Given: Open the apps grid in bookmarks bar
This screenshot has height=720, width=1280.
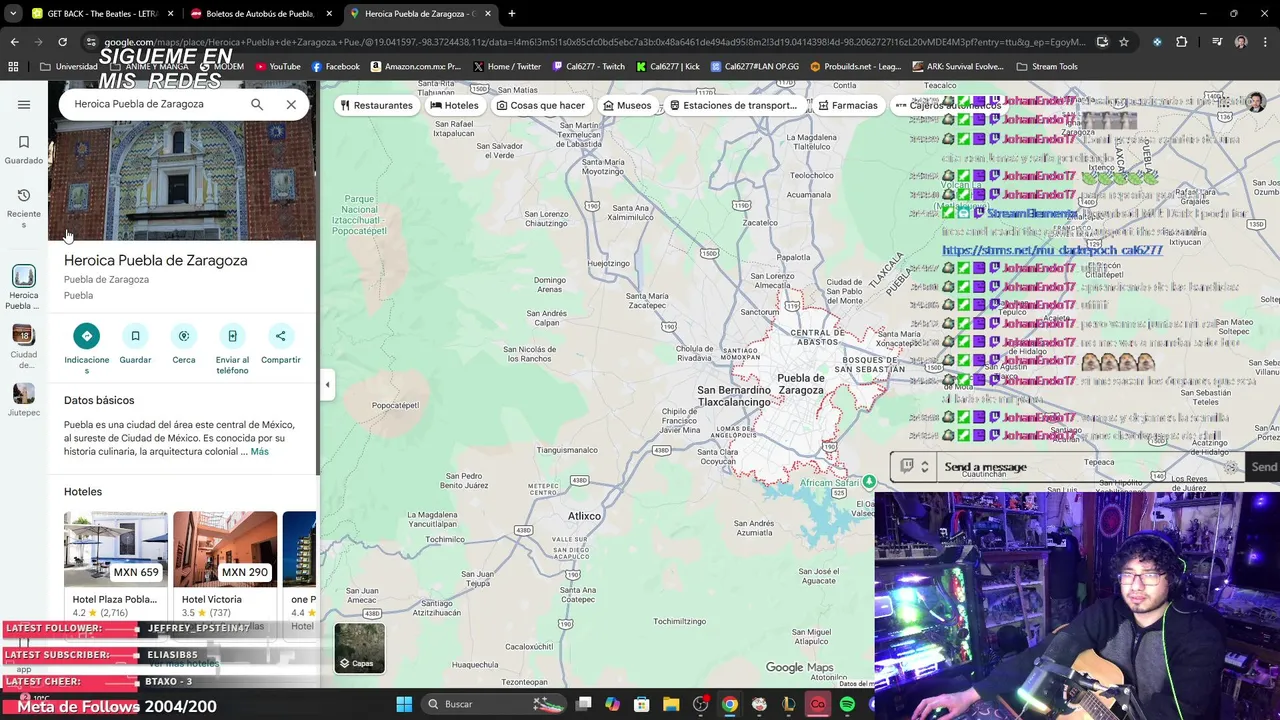Looking at the screenshot, I should (x=13, y=67).
